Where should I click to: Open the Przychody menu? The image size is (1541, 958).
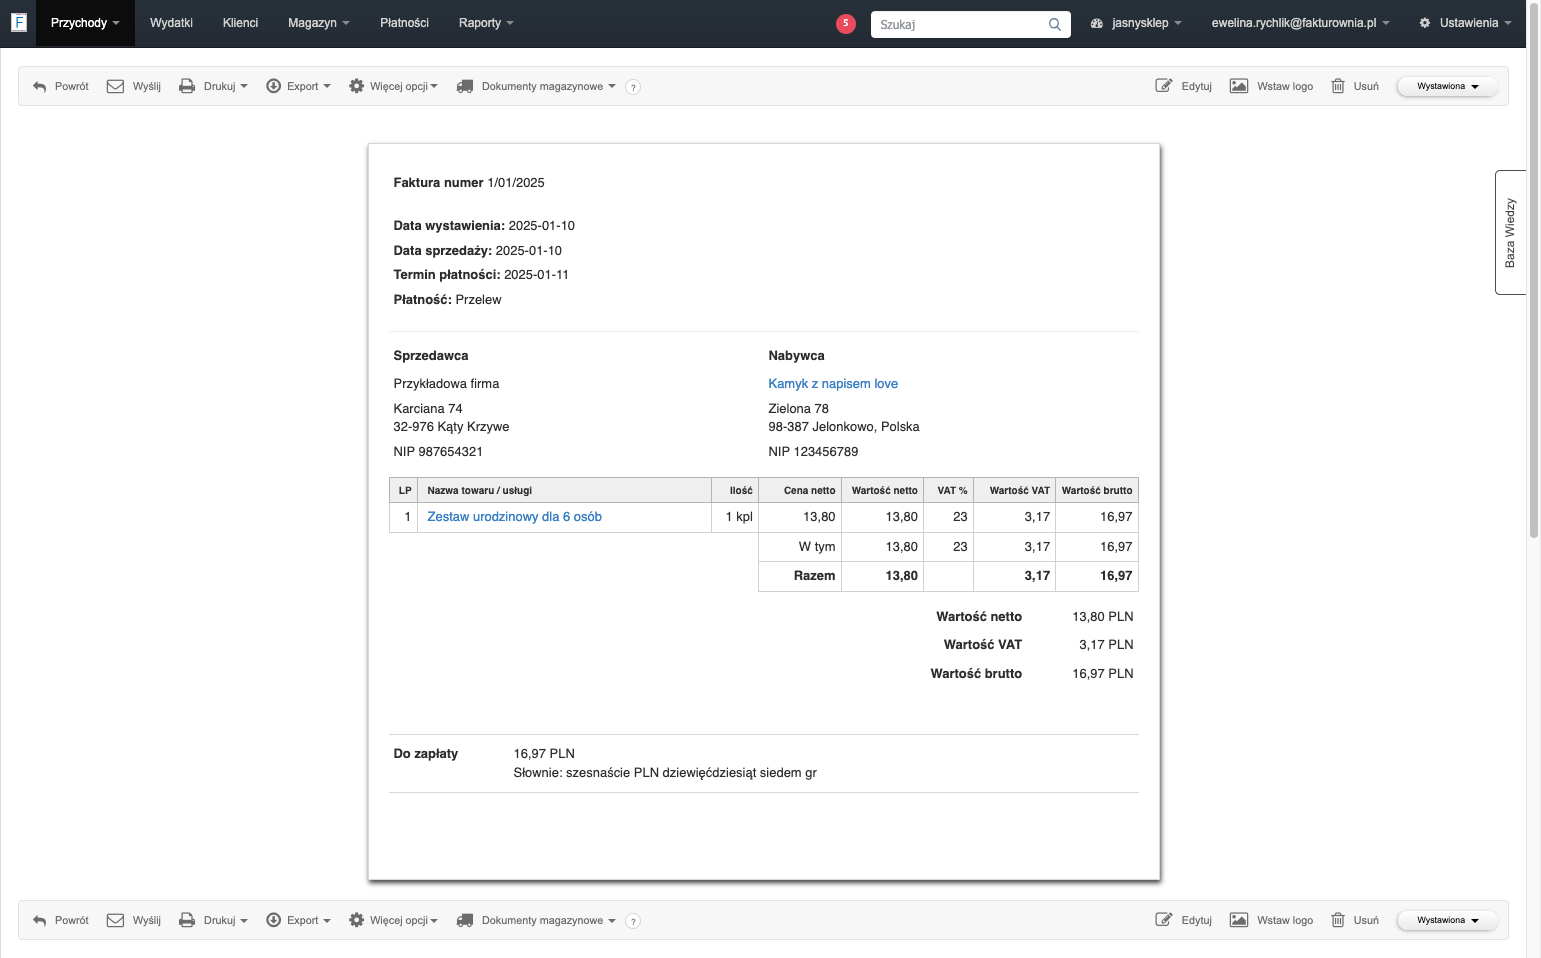(x=85, y=23)
